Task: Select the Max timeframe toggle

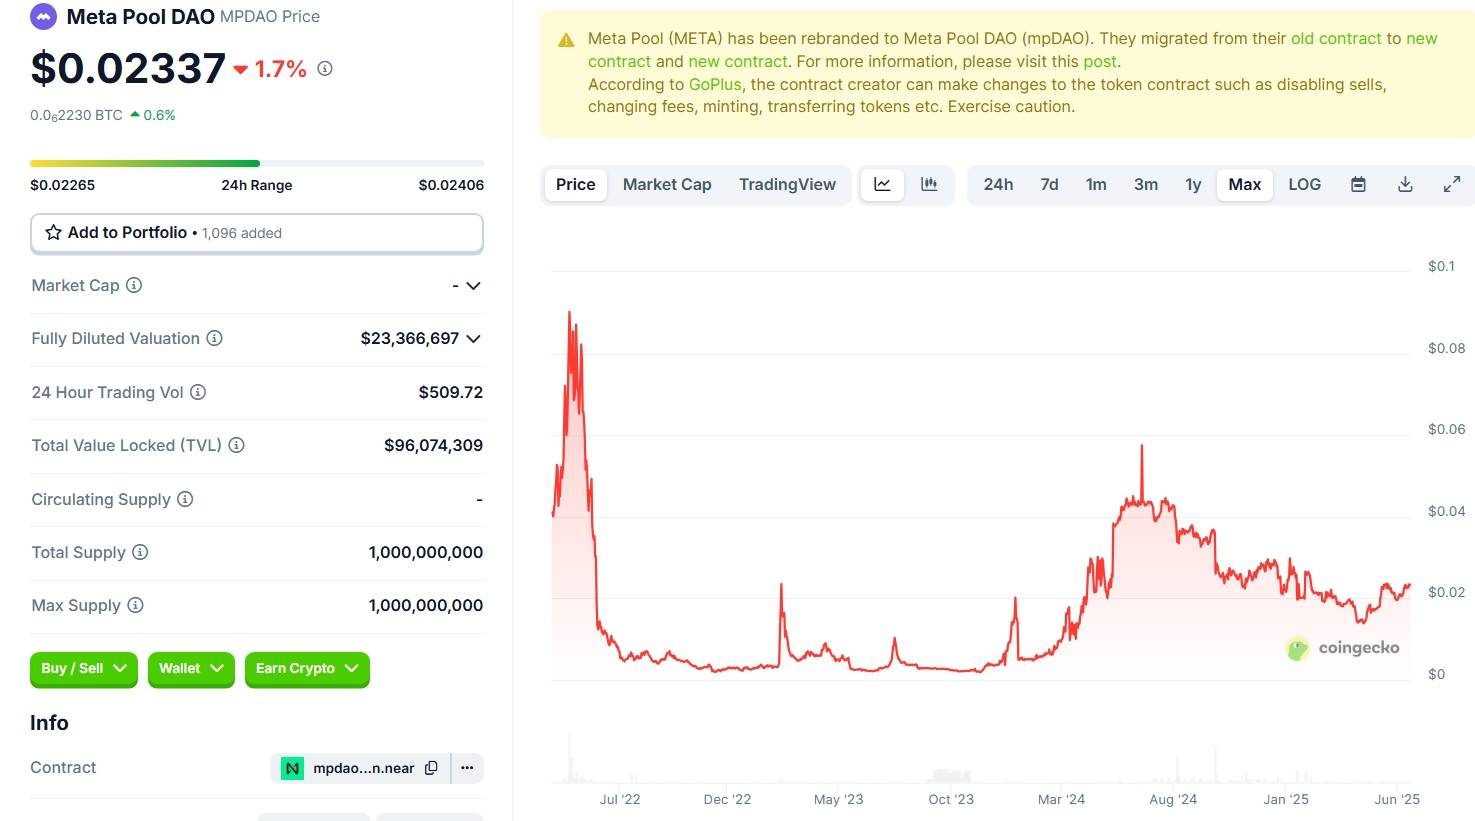Action: click(1244, 184)
